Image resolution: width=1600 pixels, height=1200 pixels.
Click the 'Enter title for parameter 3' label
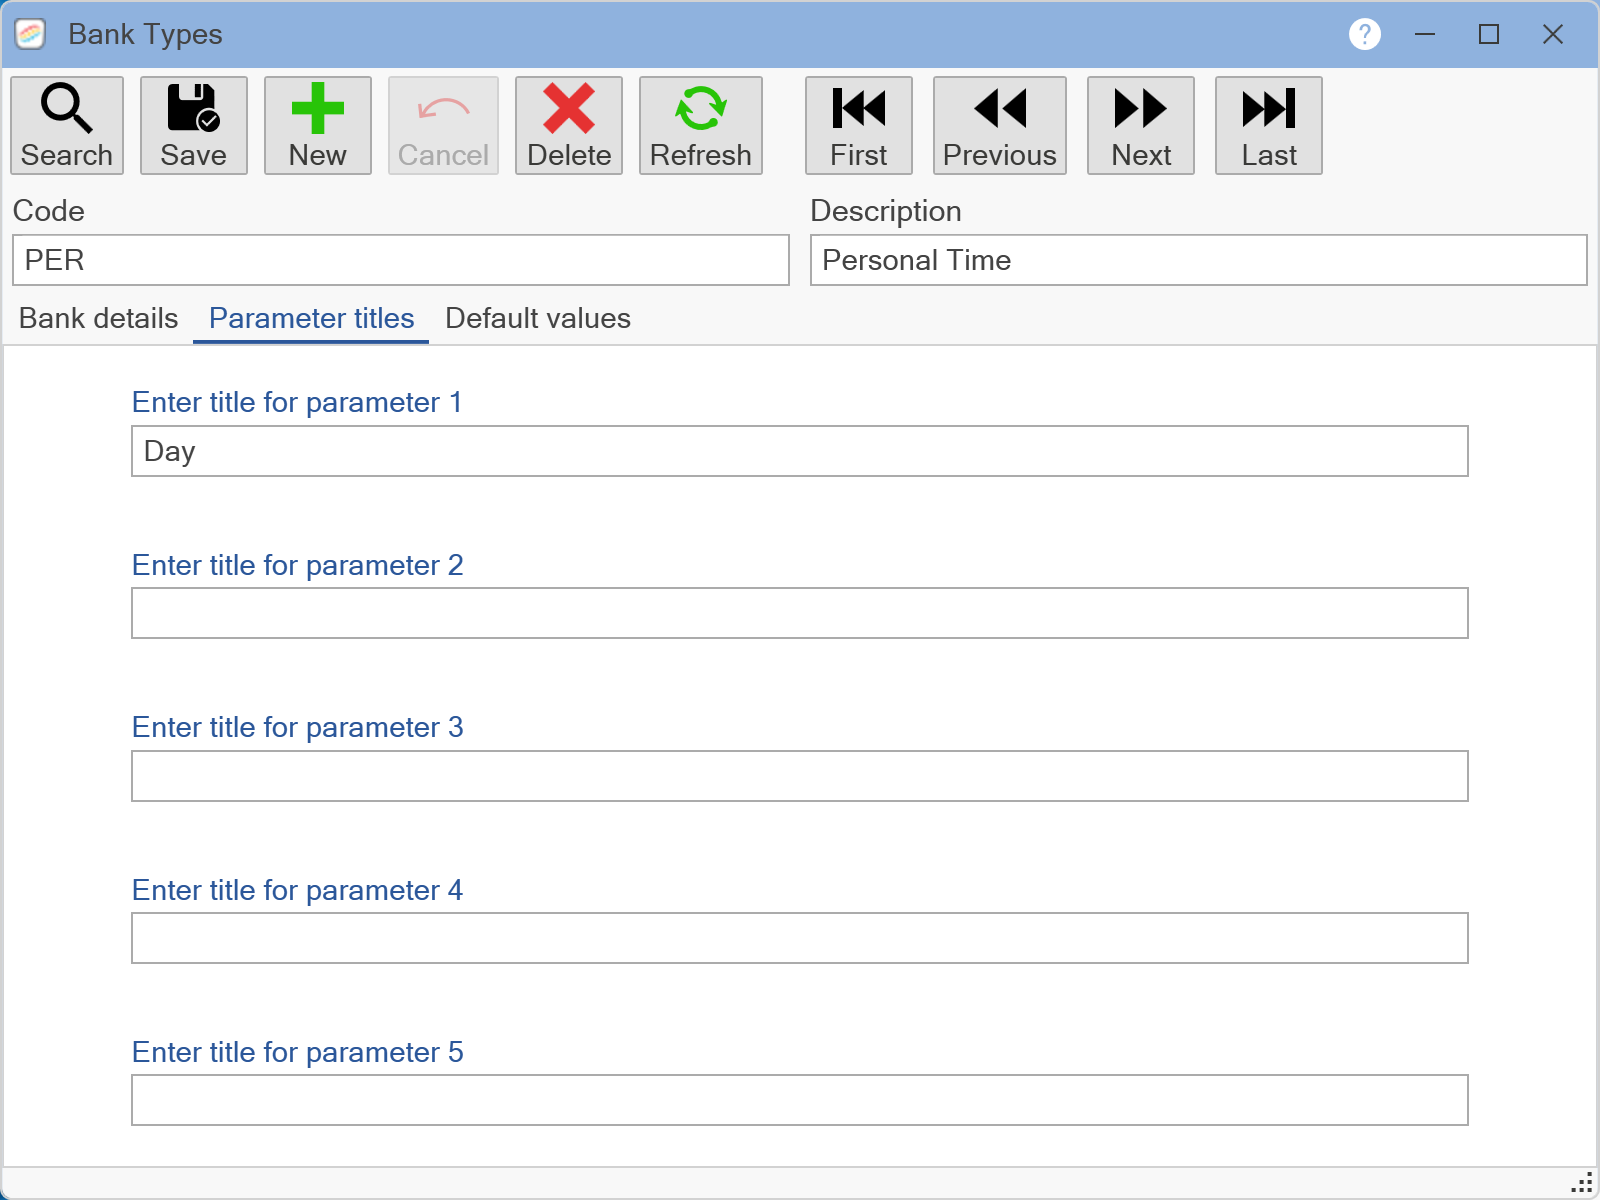coord(298,727)
